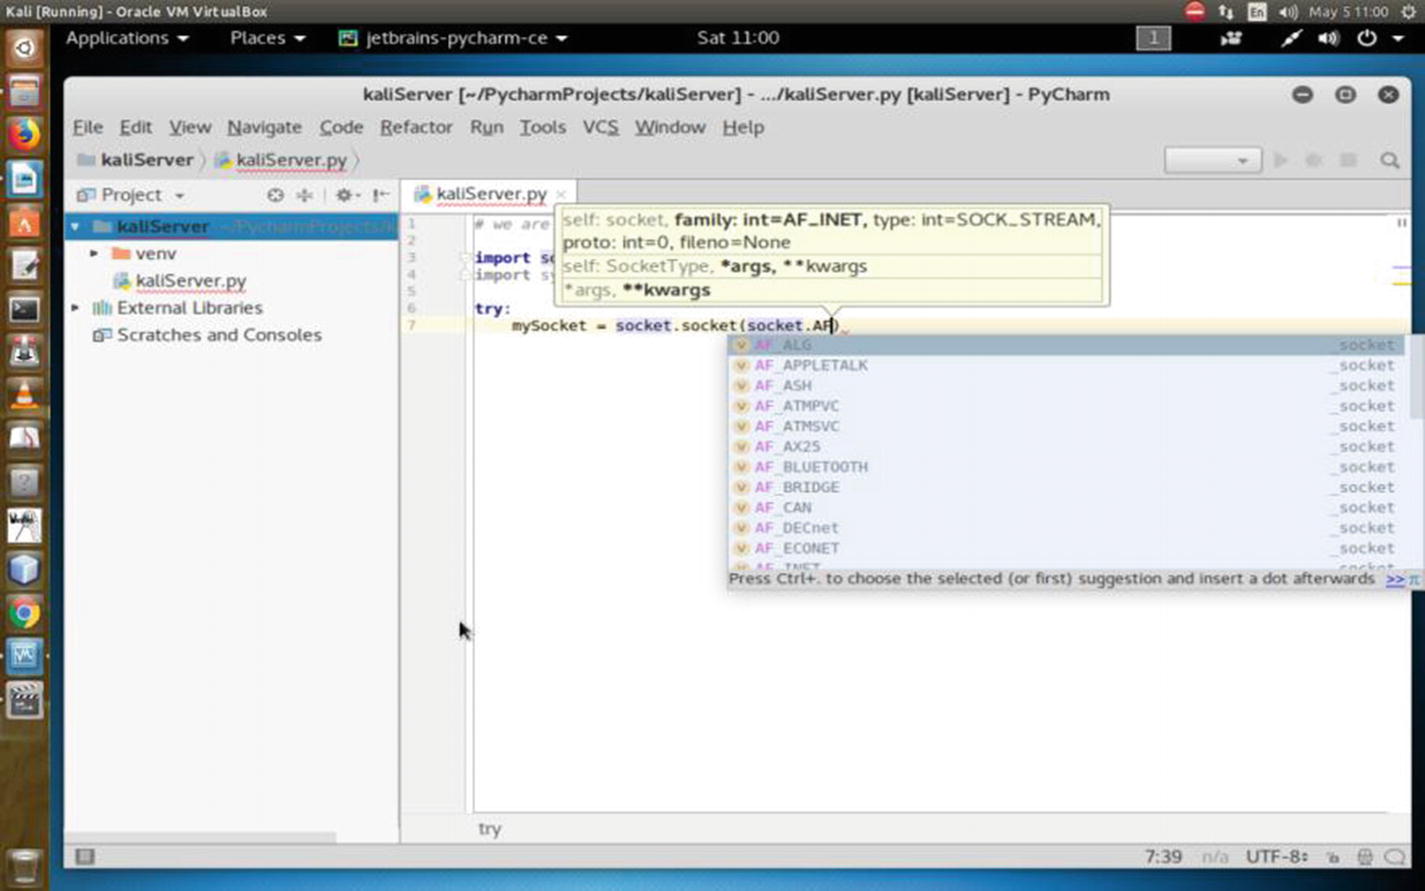Open the run configuration dropdown
Image resolution: width=1425 pixels, height=891 pixels.
pos(1211,160)
